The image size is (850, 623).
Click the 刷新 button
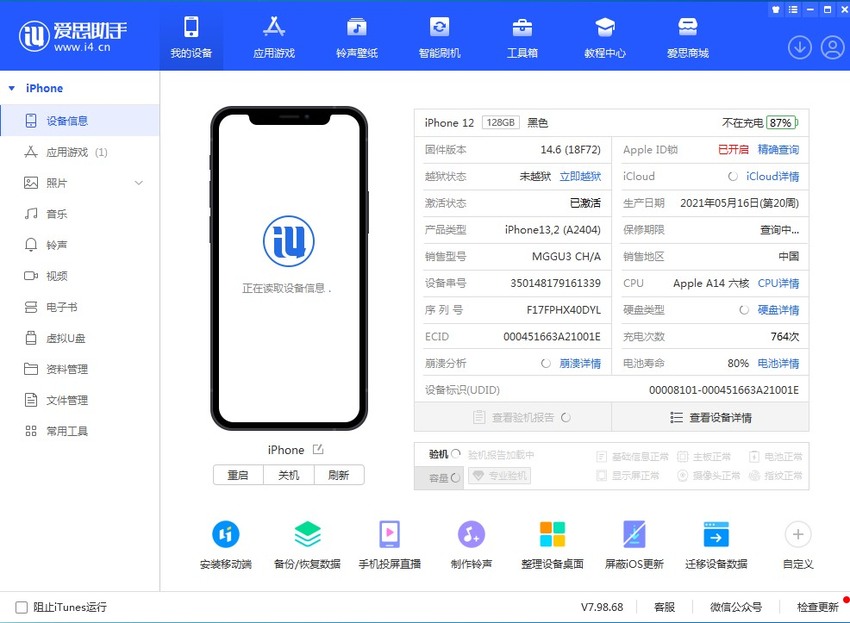339,475
